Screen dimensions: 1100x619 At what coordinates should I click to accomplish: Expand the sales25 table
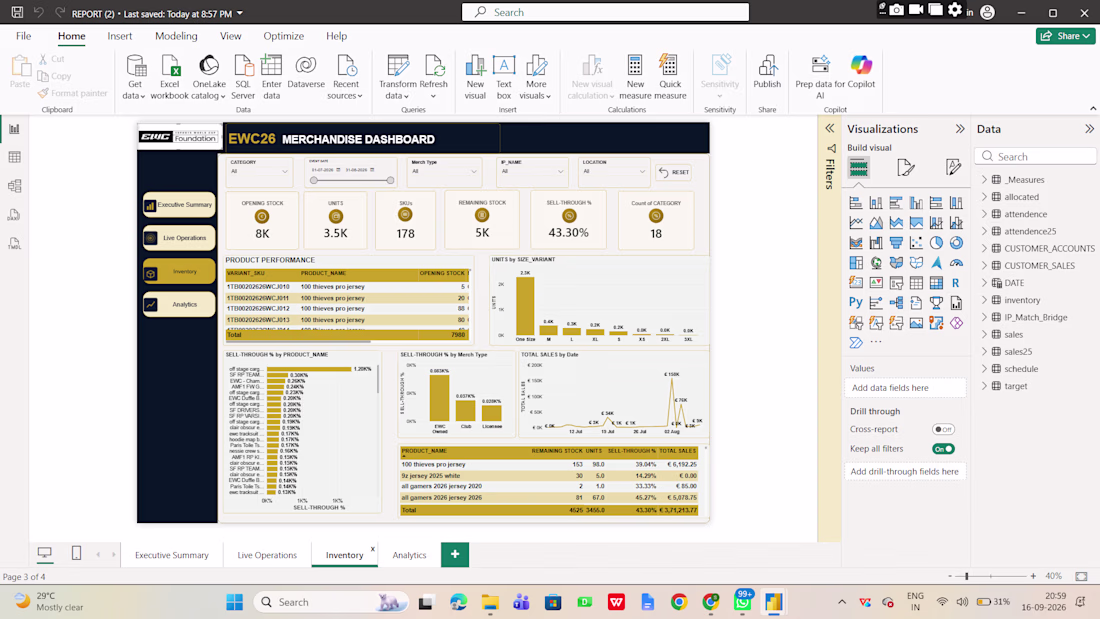point(984,352)
